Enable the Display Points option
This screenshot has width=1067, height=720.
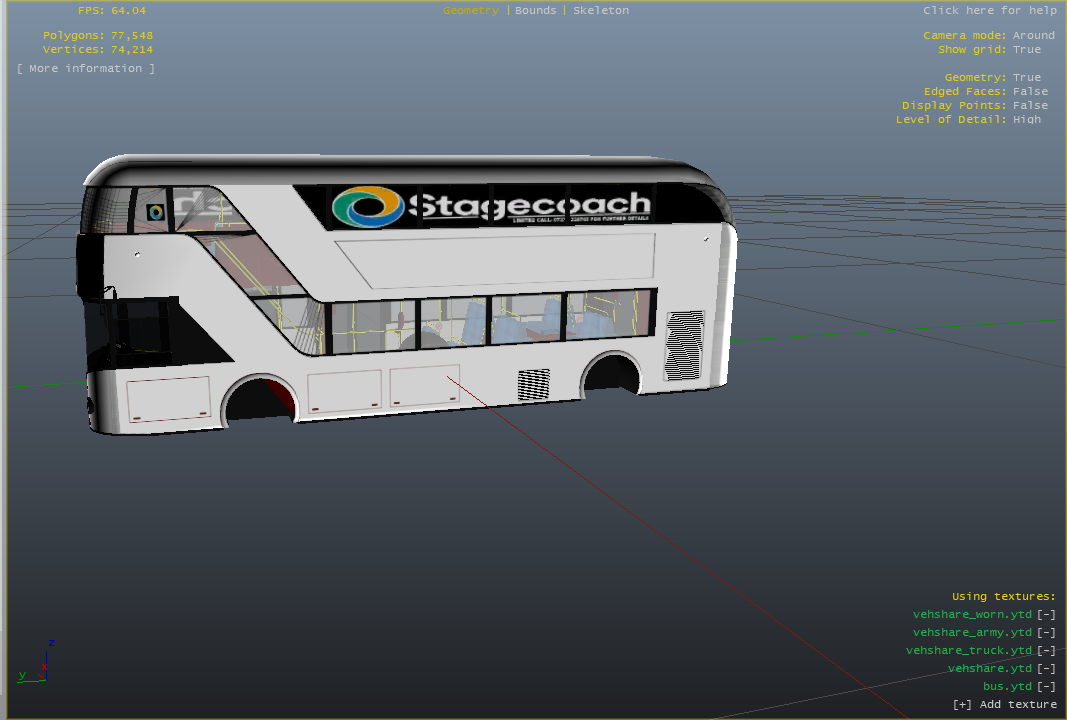[1030, 105]
